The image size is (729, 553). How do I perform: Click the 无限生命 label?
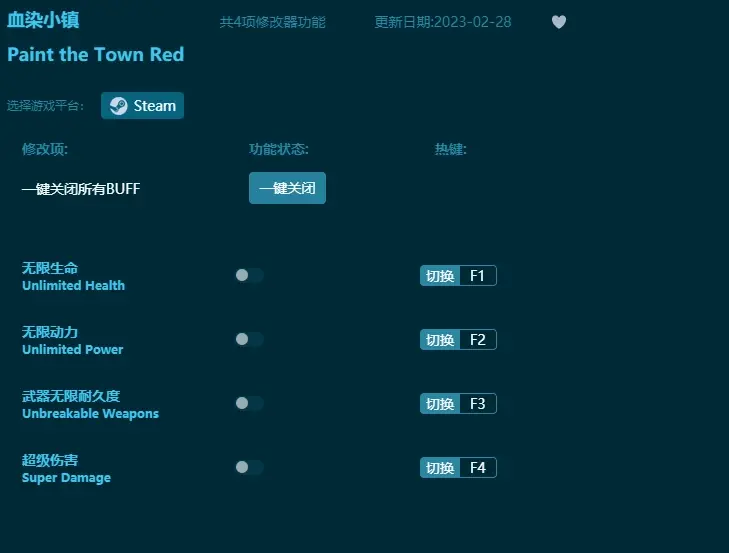click(x=50, y=268)
